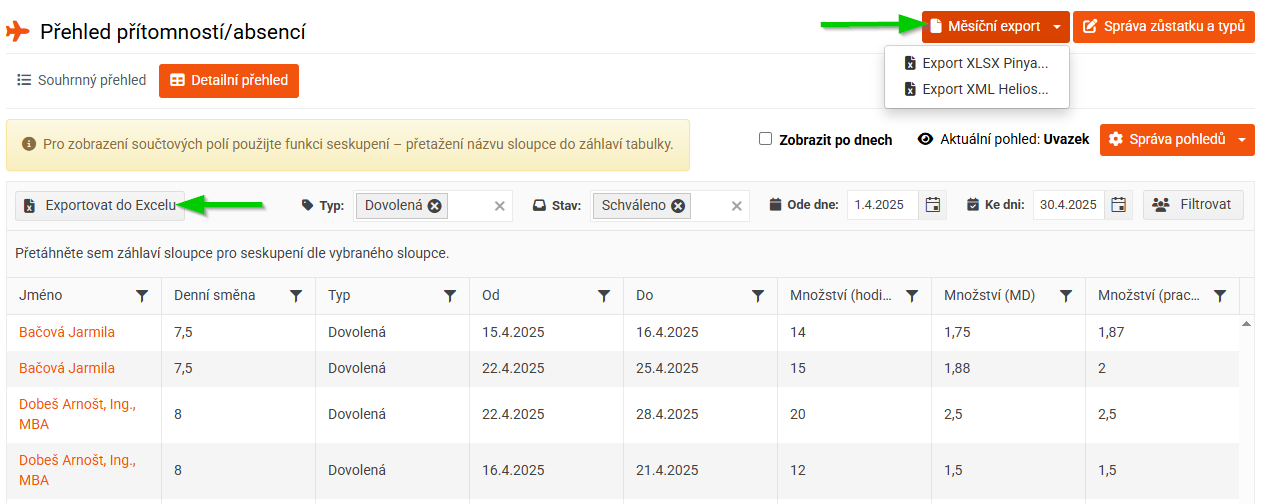
Task: Open Bačová Jarmila link in 15.4.2025 row
Action: tap(67, 332)
